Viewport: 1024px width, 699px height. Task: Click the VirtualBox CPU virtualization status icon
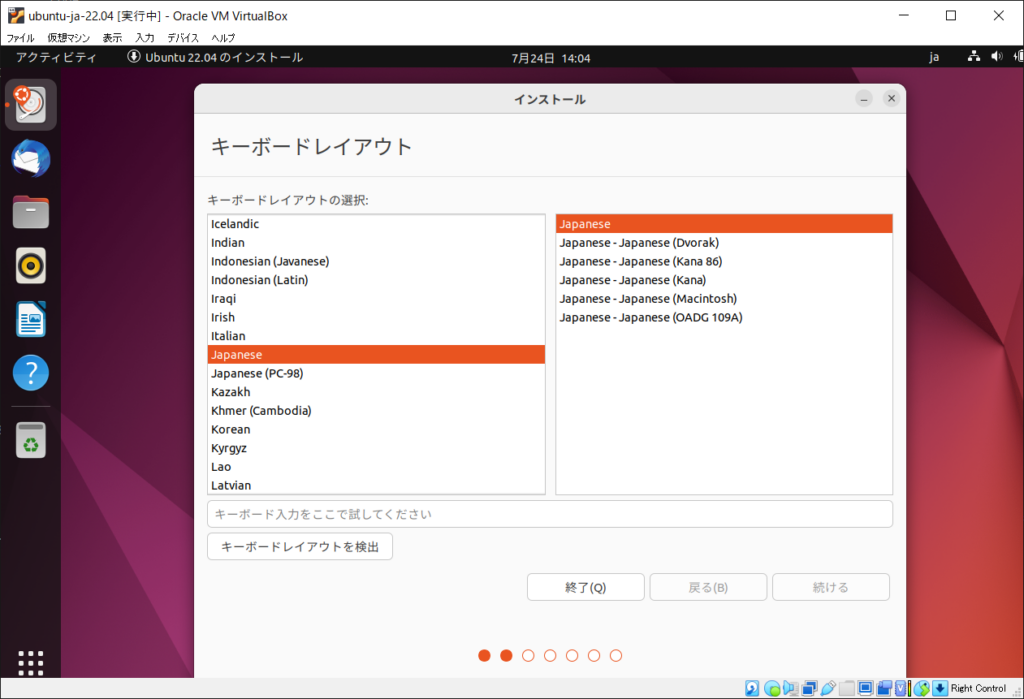click(x=902, y=688)
